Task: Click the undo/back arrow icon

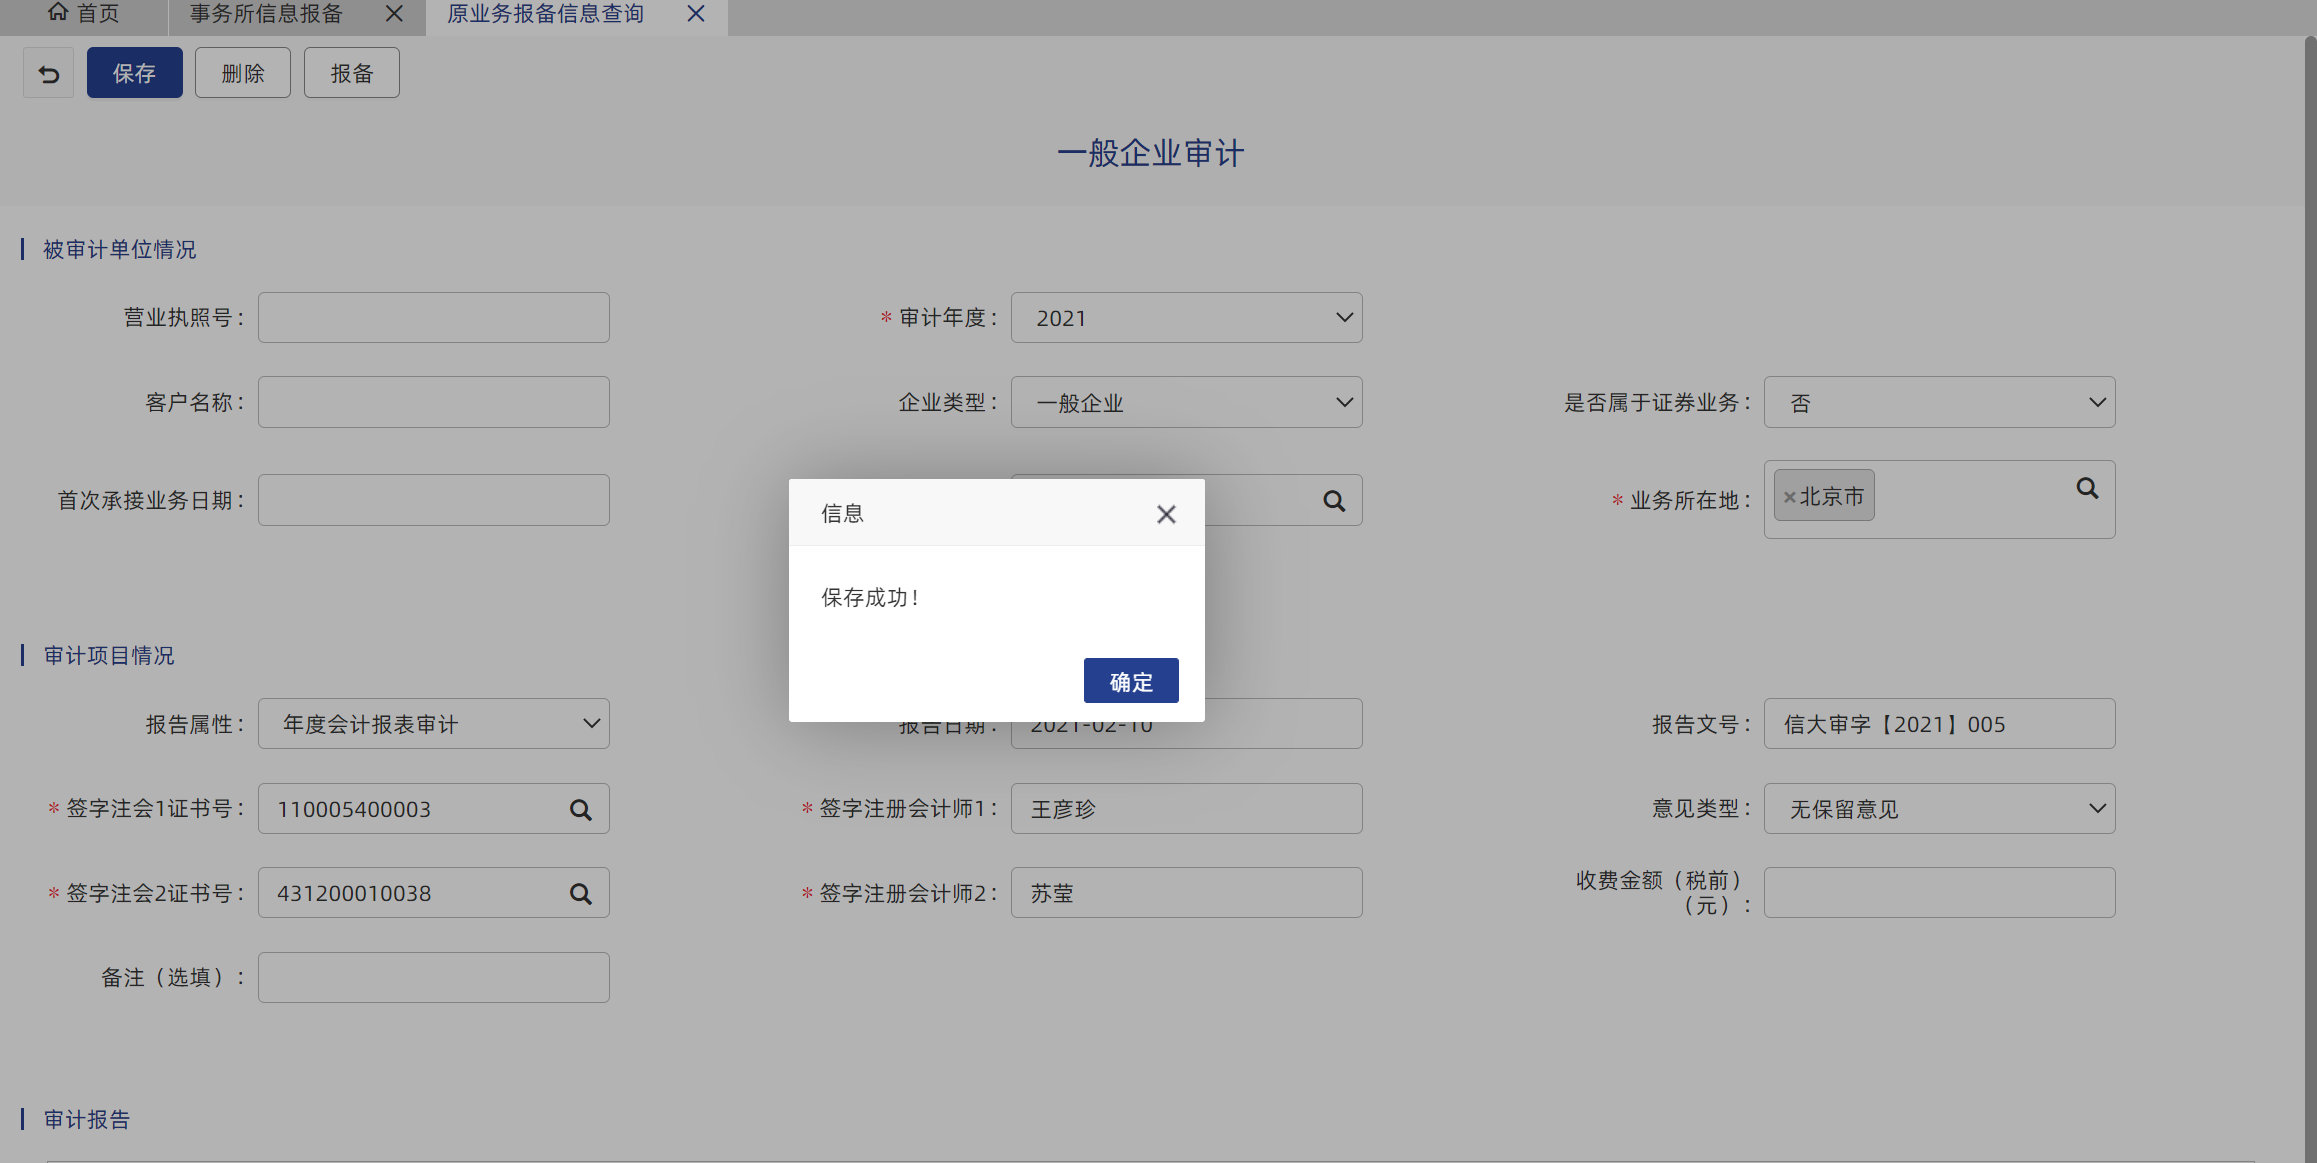Action: (x=49, y=74)
